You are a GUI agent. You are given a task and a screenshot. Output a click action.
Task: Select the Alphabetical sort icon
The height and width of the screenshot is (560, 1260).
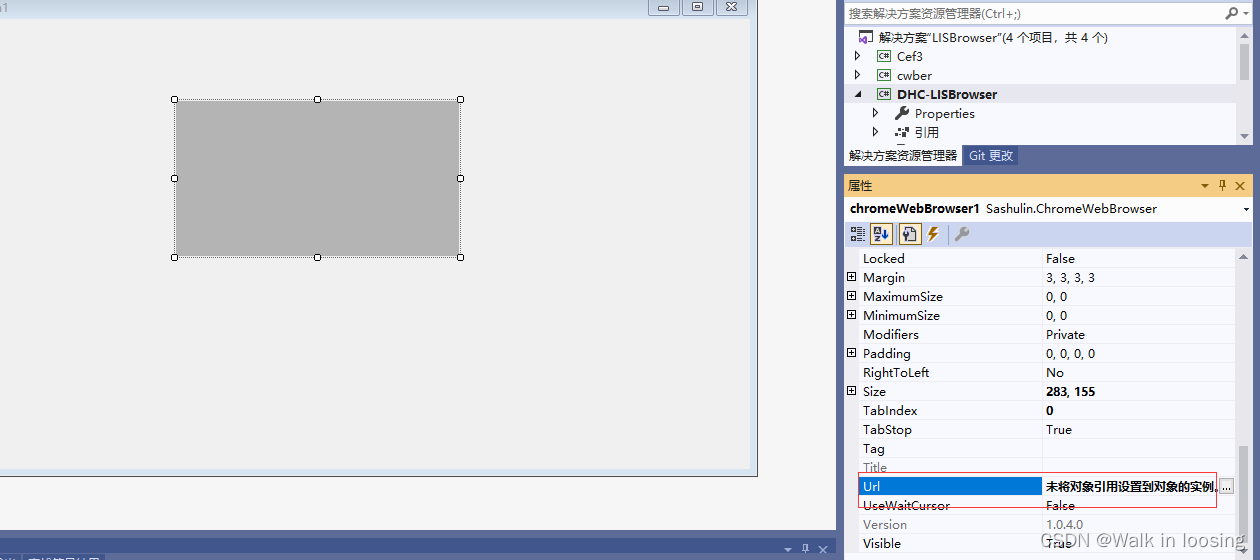pyautogui.click(x=881, y=234)
